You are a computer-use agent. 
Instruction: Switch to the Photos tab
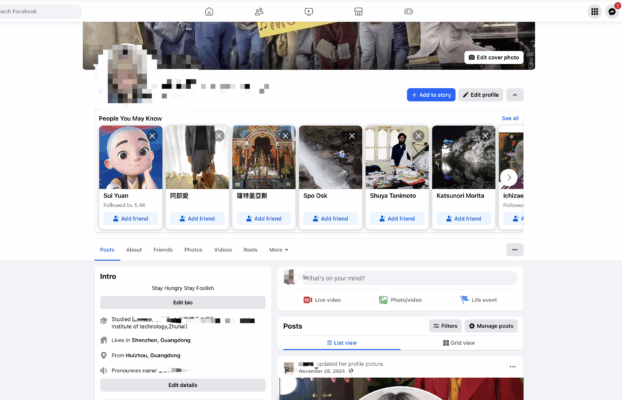point(193,250)
